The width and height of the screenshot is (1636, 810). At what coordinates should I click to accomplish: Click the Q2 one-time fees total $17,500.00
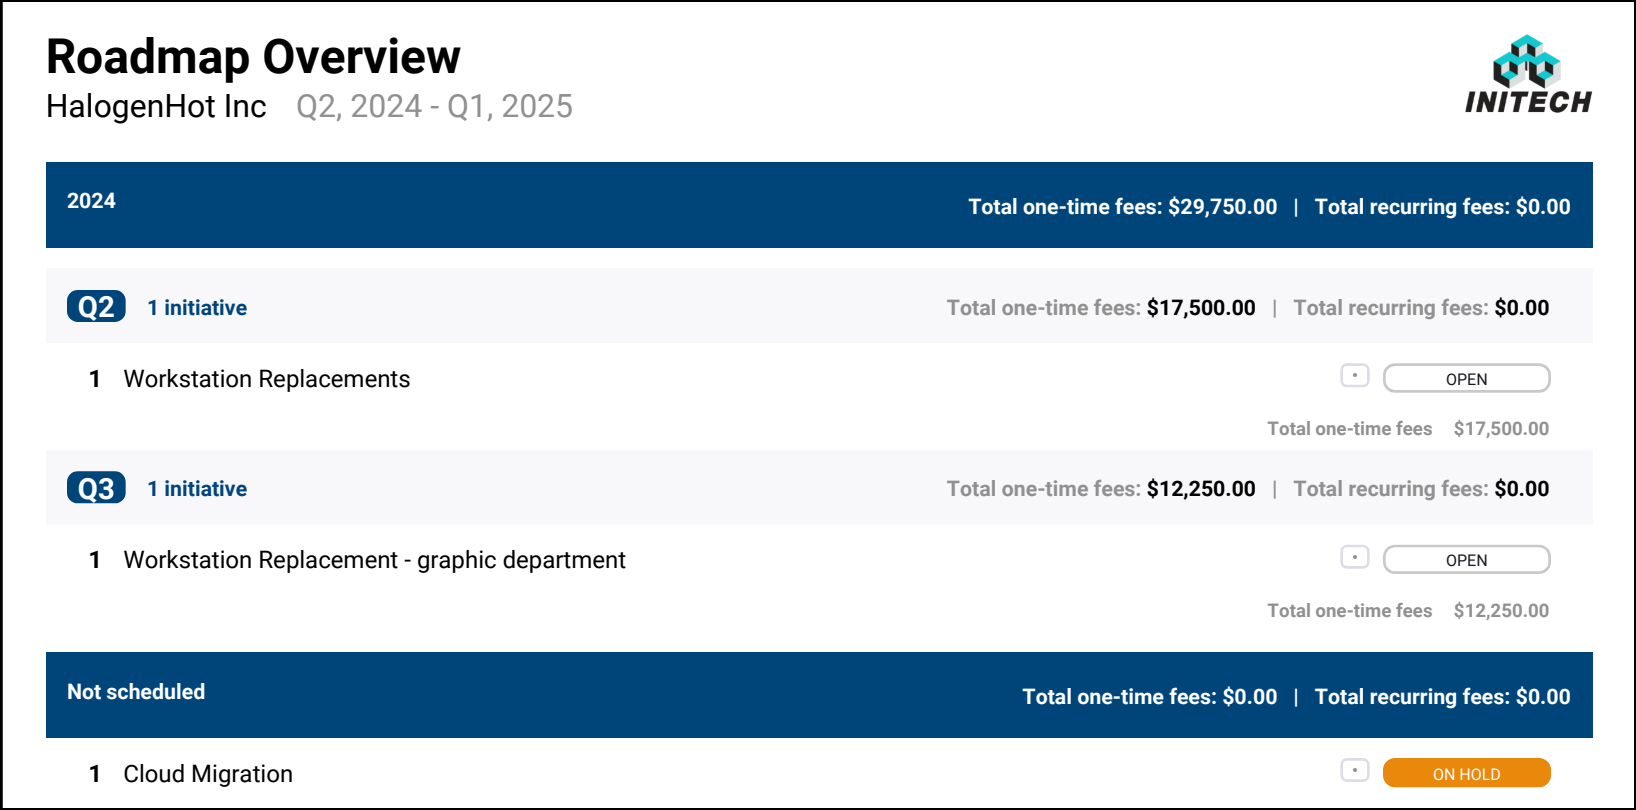[1201, 308]
